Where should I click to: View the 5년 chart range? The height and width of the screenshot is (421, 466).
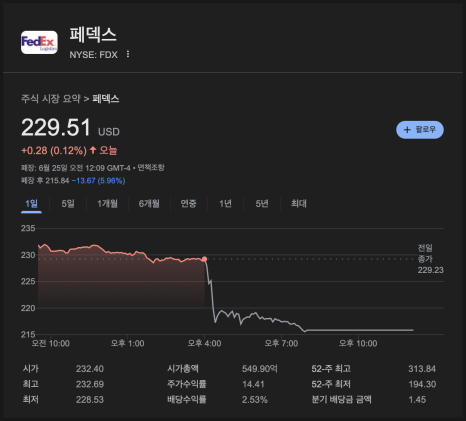(x=262, y=203)
